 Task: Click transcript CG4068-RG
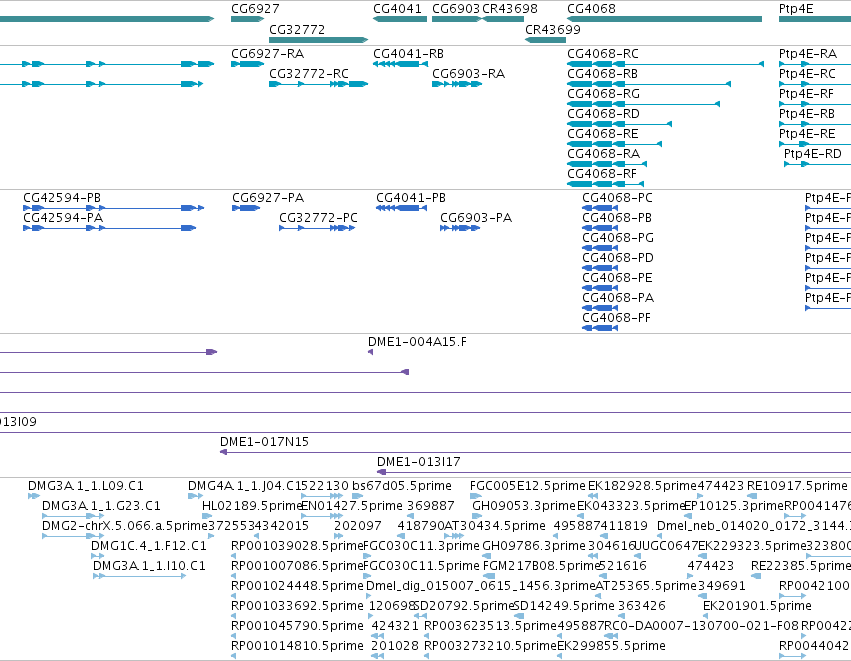[x=604, y=94]
